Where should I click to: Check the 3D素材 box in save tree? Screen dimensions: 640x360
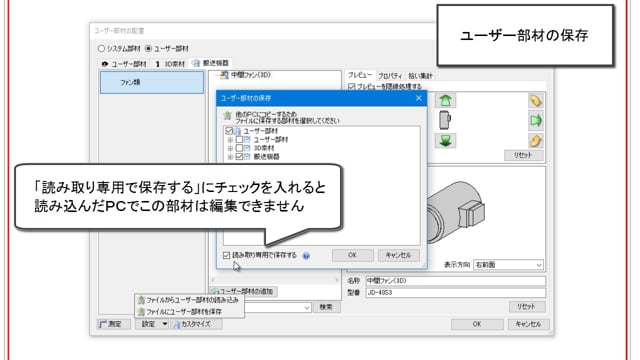tap(239, 148)
